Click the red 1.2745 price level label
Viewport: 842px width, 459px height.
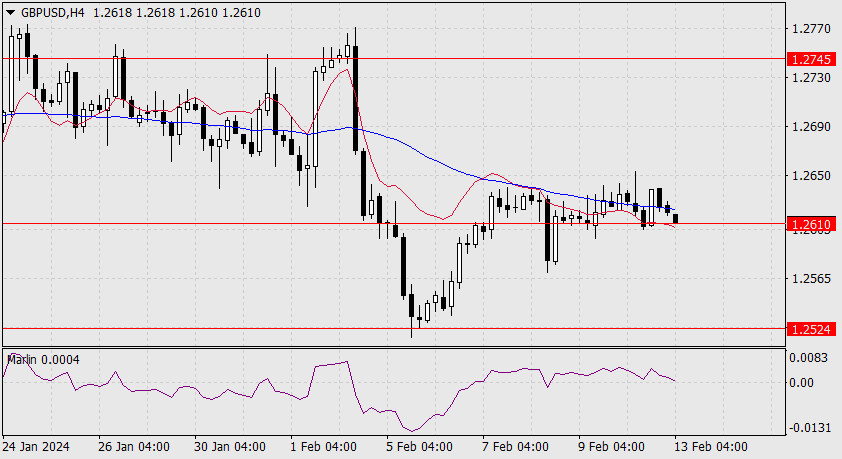(811, 59)
